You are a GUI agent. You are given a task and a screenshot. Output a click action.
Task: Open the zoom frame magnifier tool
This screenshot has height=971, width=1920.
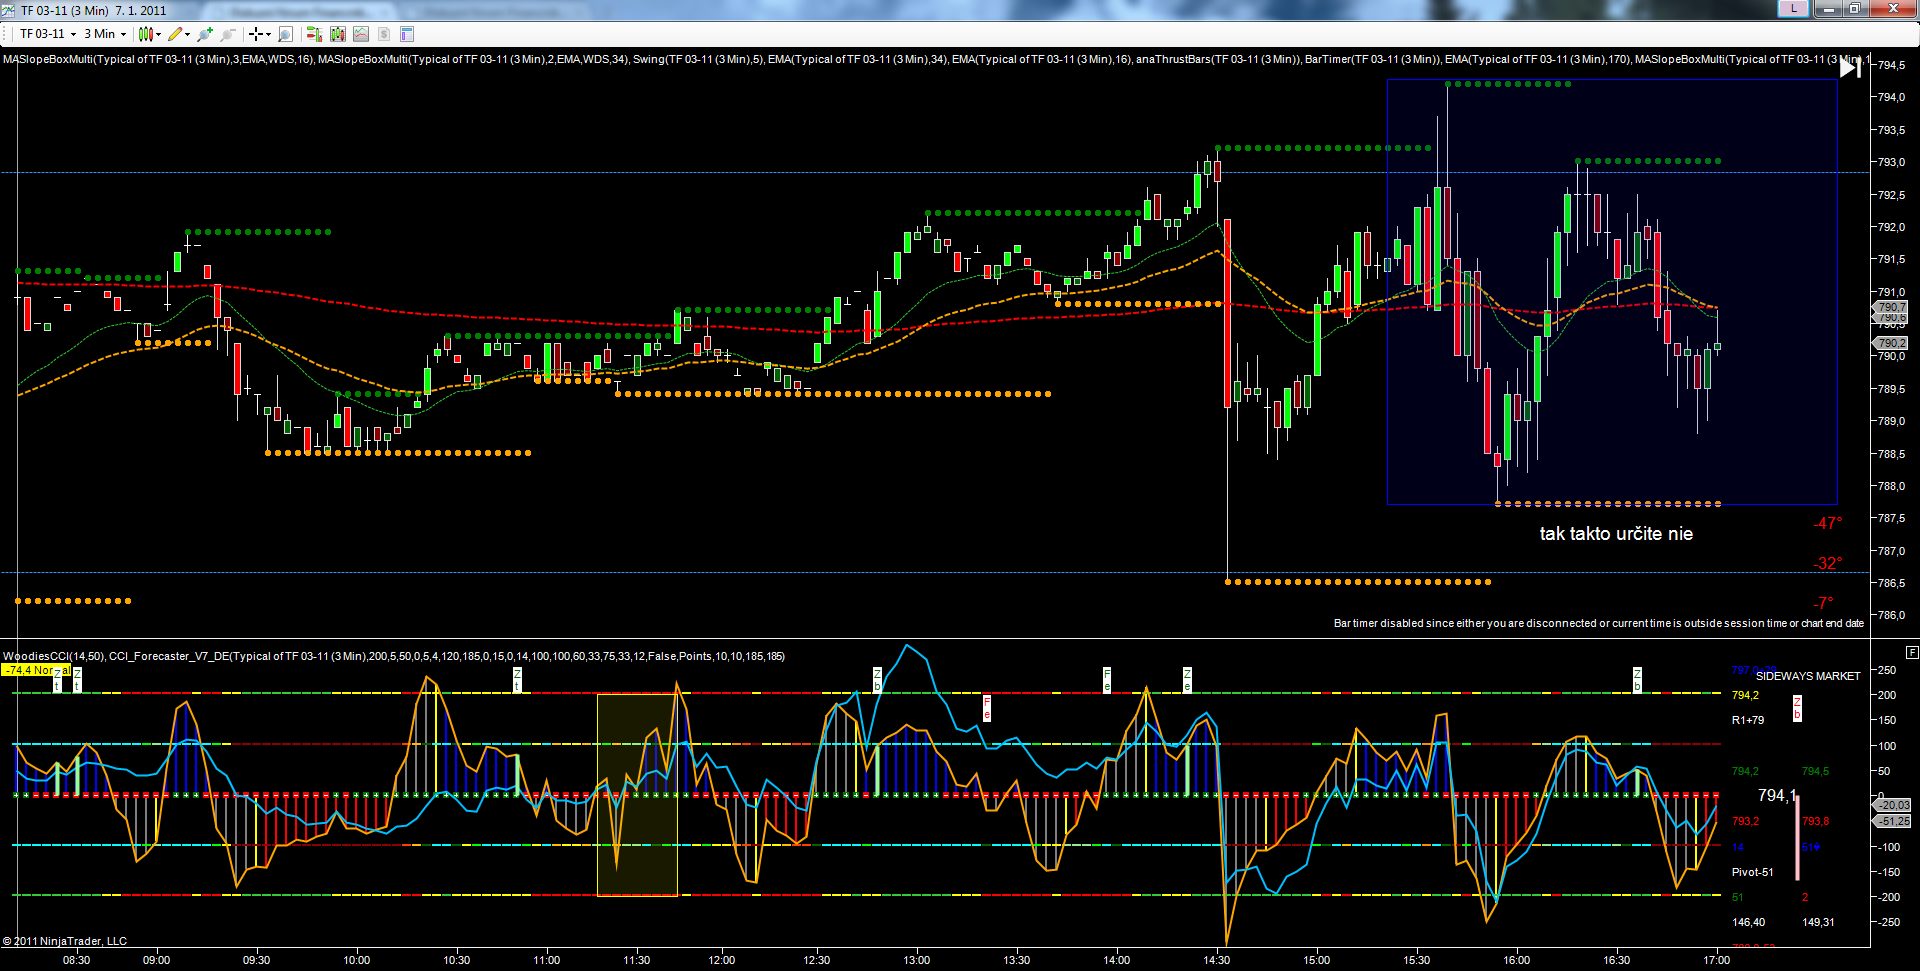285,34
